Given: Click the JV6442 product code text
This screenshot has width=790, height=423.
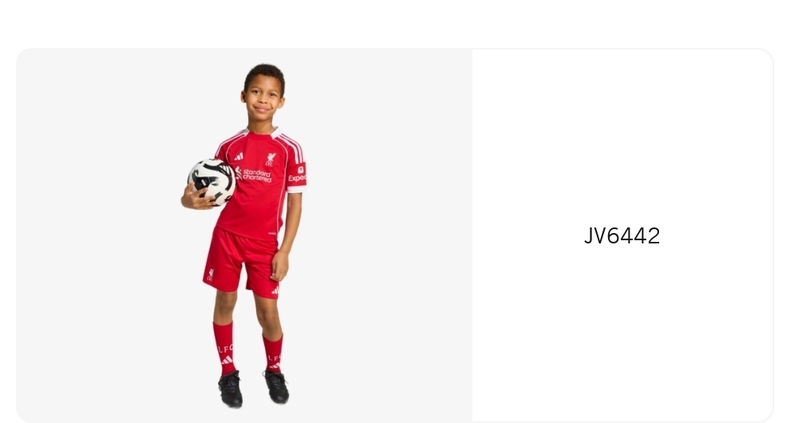Looking at the screenshot, I should 622,236.
